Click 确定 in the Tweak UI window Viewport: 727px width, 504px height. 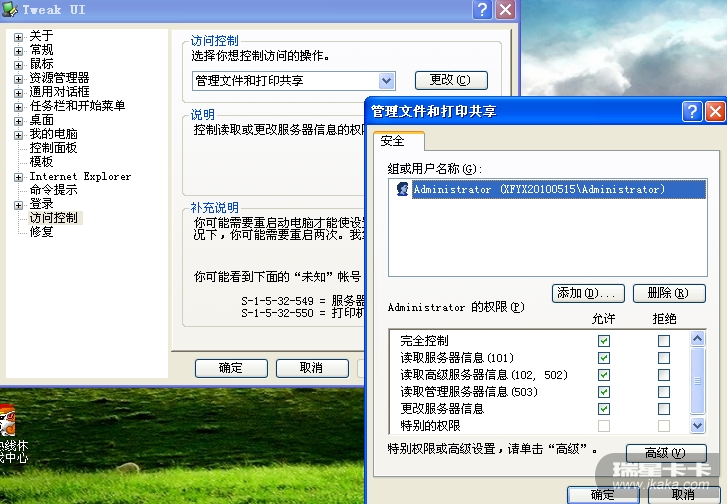tap(231, 368)
